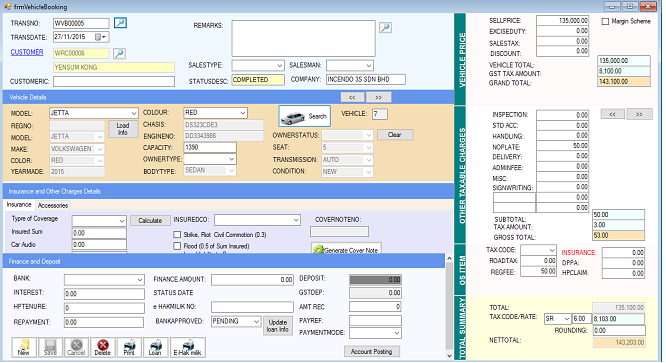The height and width of the screenshot is (363, 666).
Task: Expand the SALESMAN dropdown
Action: pyautogui.click(x=369, y=65)
